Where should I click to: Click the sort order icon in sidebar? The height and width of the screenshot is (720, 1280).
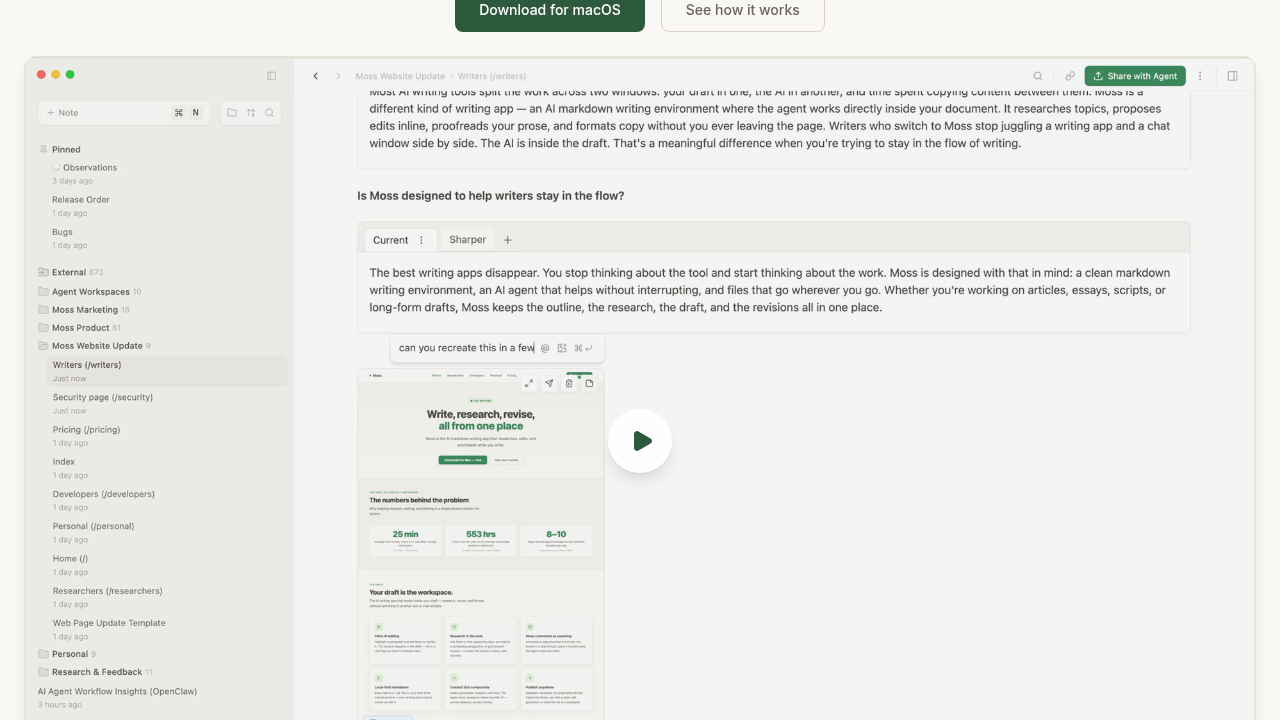pos(251,113)
